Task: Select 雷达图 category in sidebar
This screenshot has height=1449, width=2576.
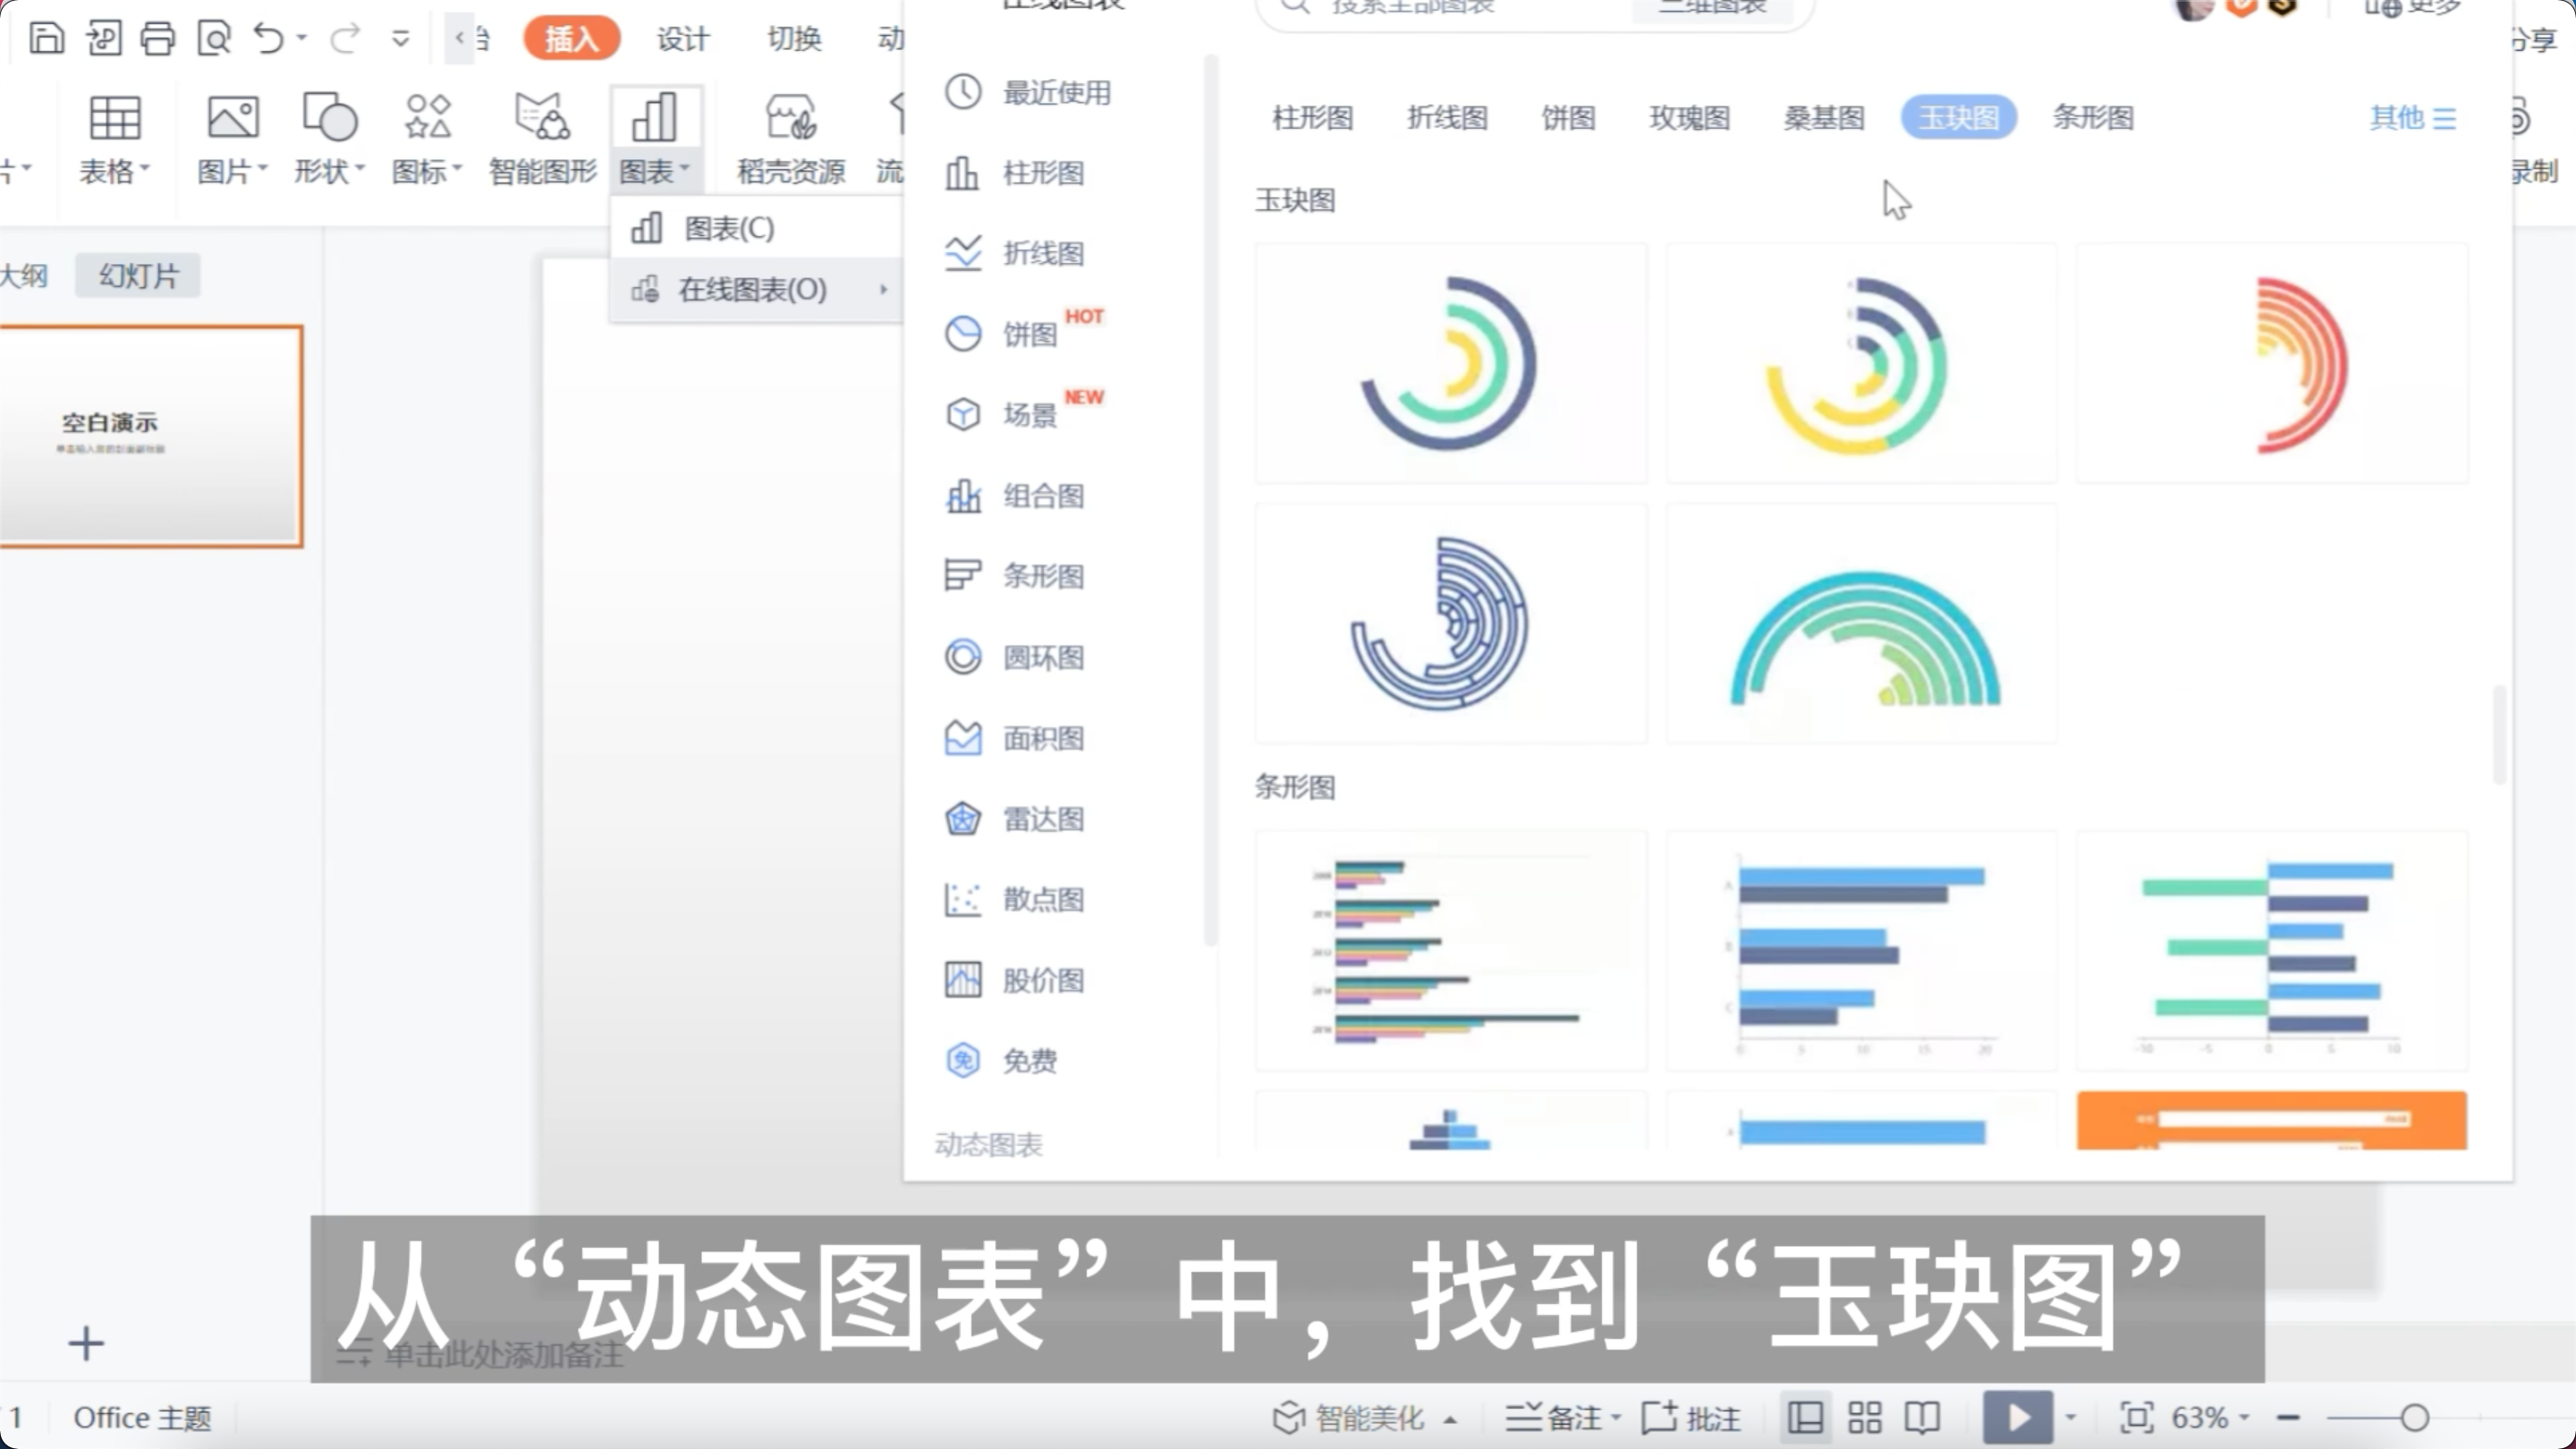Action: 1015,819
